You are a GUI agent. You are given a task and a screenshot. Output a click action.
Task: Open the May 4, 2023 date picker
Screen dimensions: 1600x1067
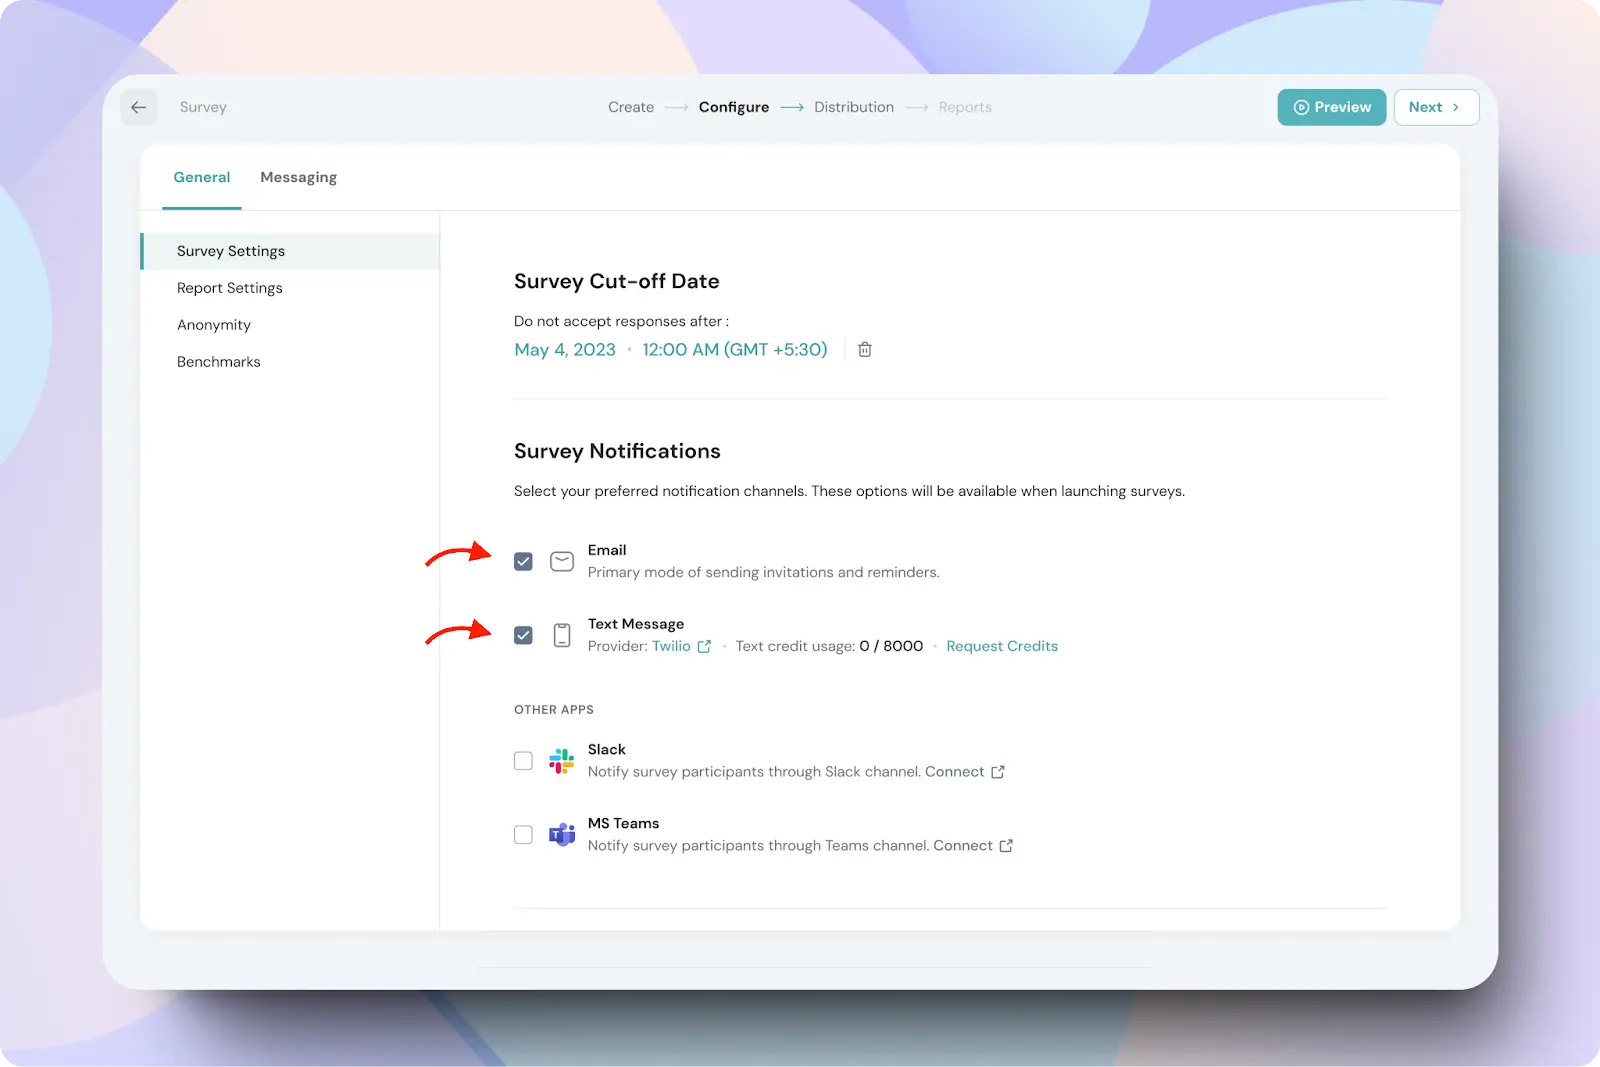565,350
